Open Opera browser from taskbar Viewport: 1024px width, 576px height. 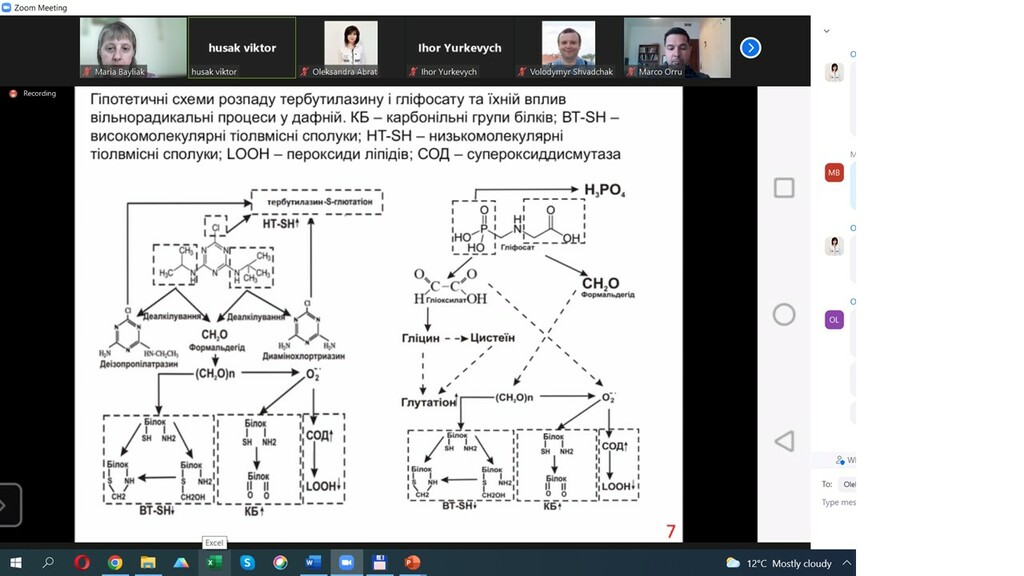click(82, 562)
